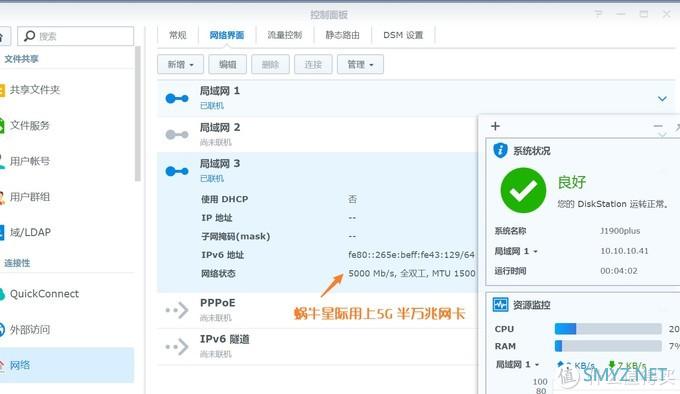Viewport: 680px width, 394px height.
Task: Click the 5000 Mb/s network status value
Action: (412, 274)
